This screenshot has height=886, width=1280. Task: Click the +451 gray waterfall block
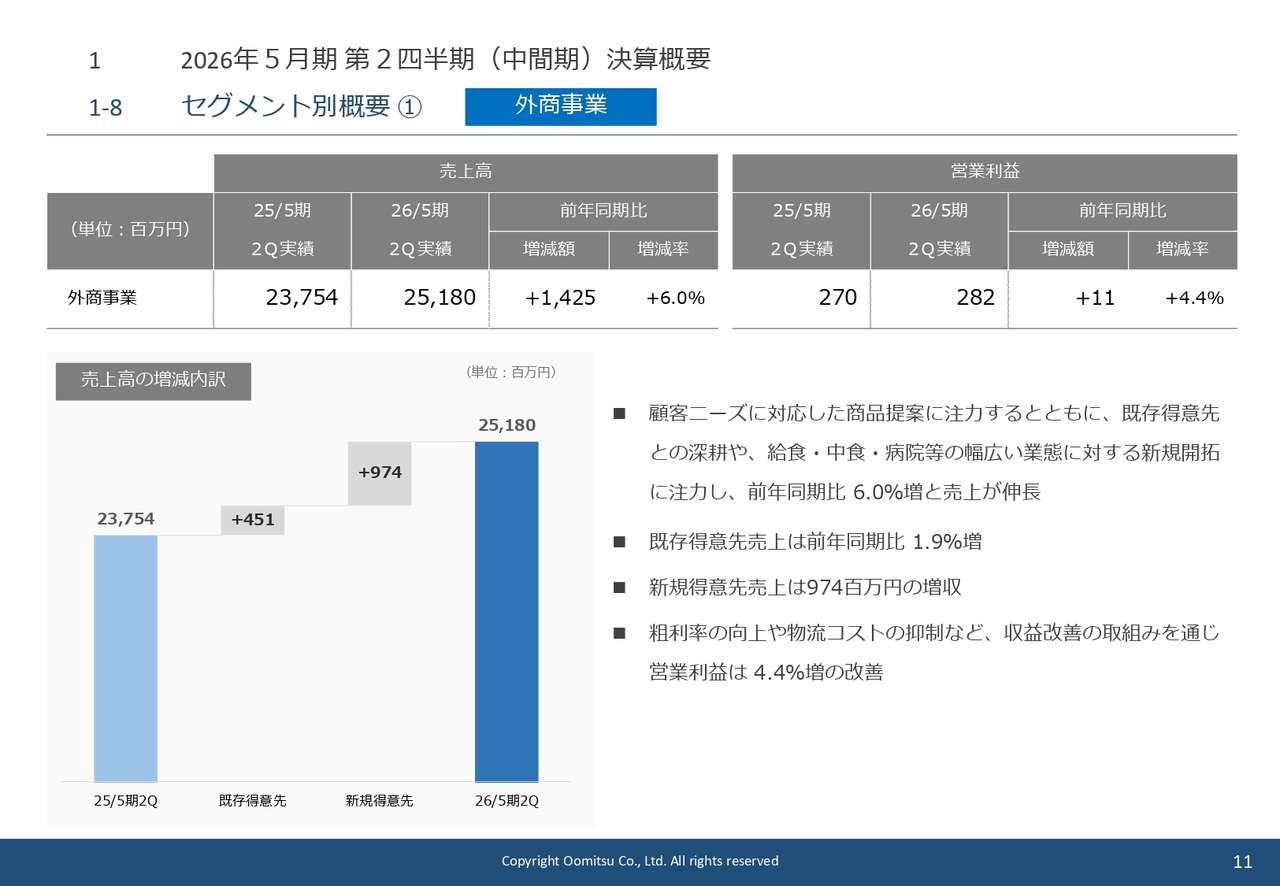[x=253, y=520]
